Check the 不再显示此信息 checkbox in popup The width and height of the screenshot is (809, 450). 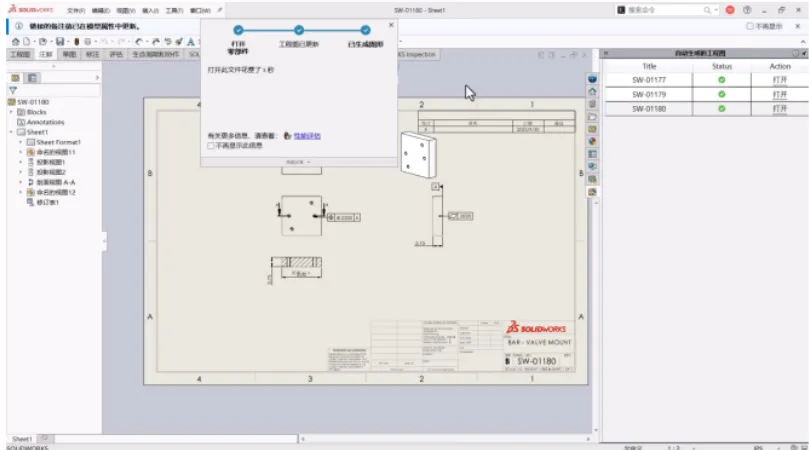(211, 145)
